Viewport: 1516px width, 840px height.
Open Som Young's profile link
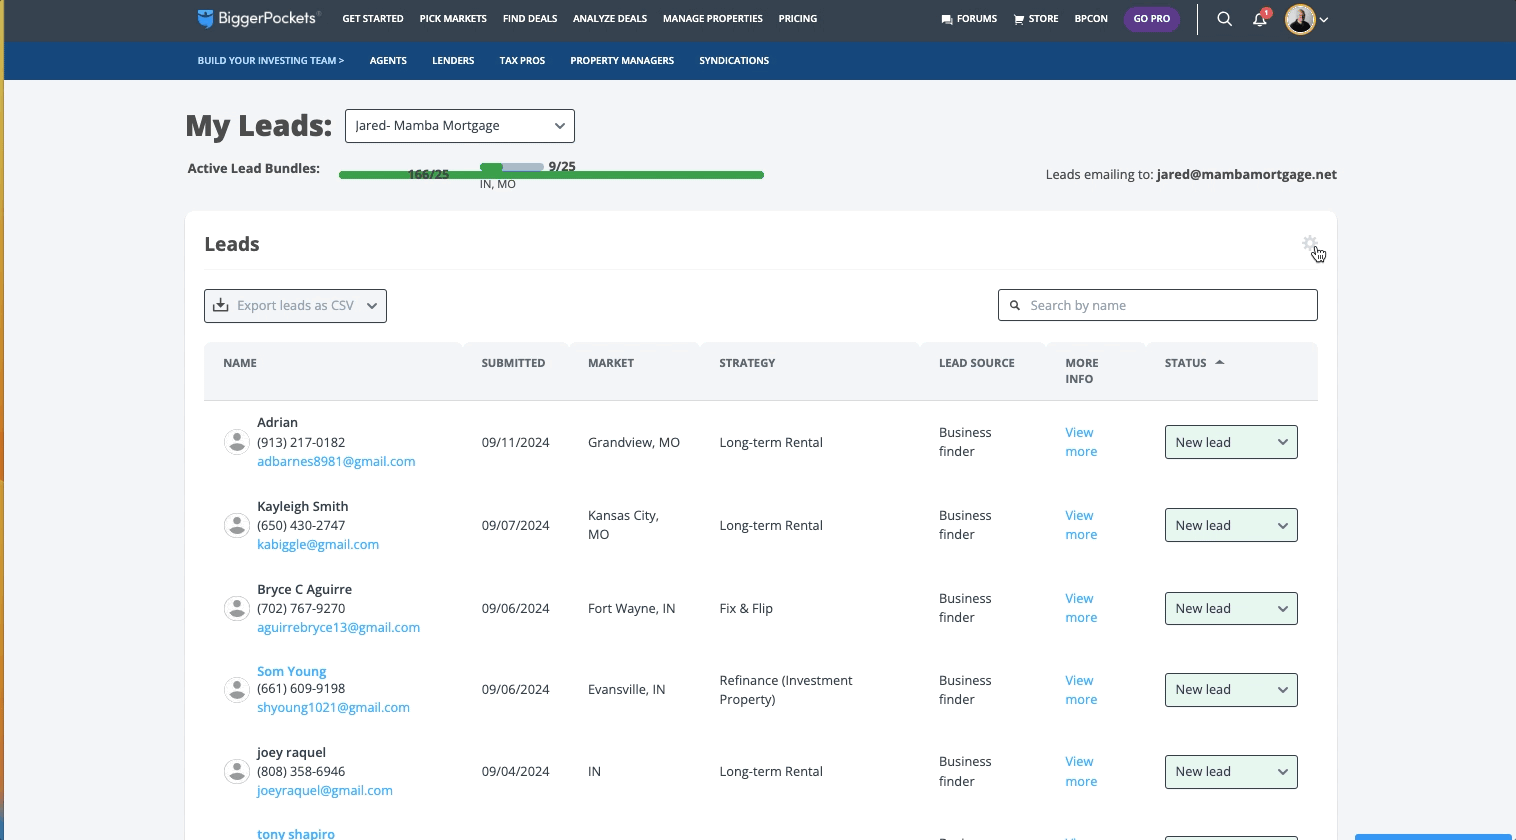pyautogui.click(x=291, y=671)
